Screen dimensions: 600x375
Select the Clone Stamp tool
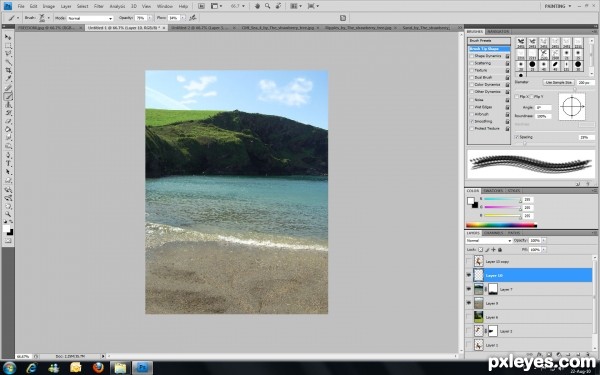point(8,104)
